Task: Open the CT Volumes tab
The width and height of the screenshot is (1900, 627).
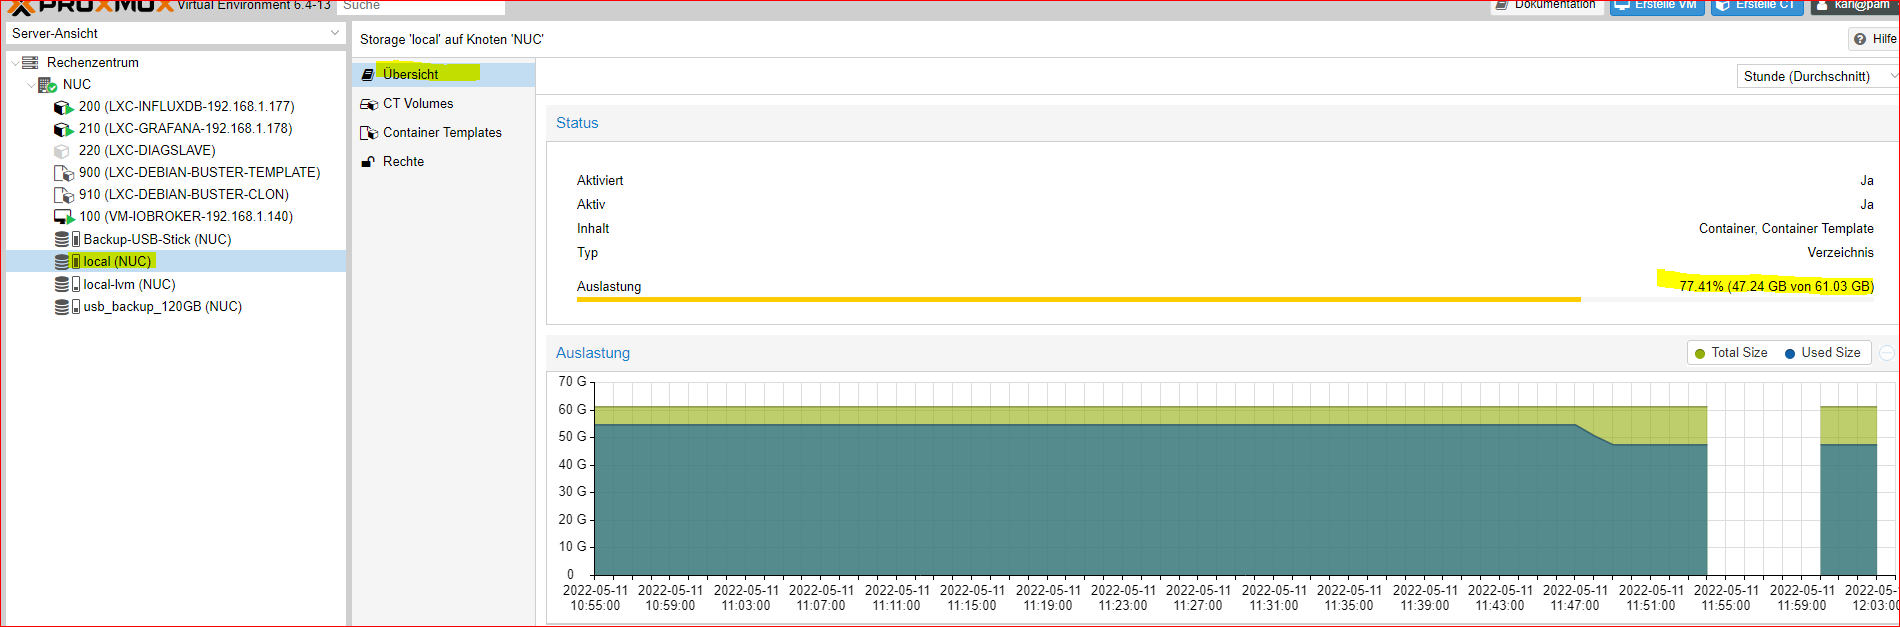Action: tap(444, 103)
